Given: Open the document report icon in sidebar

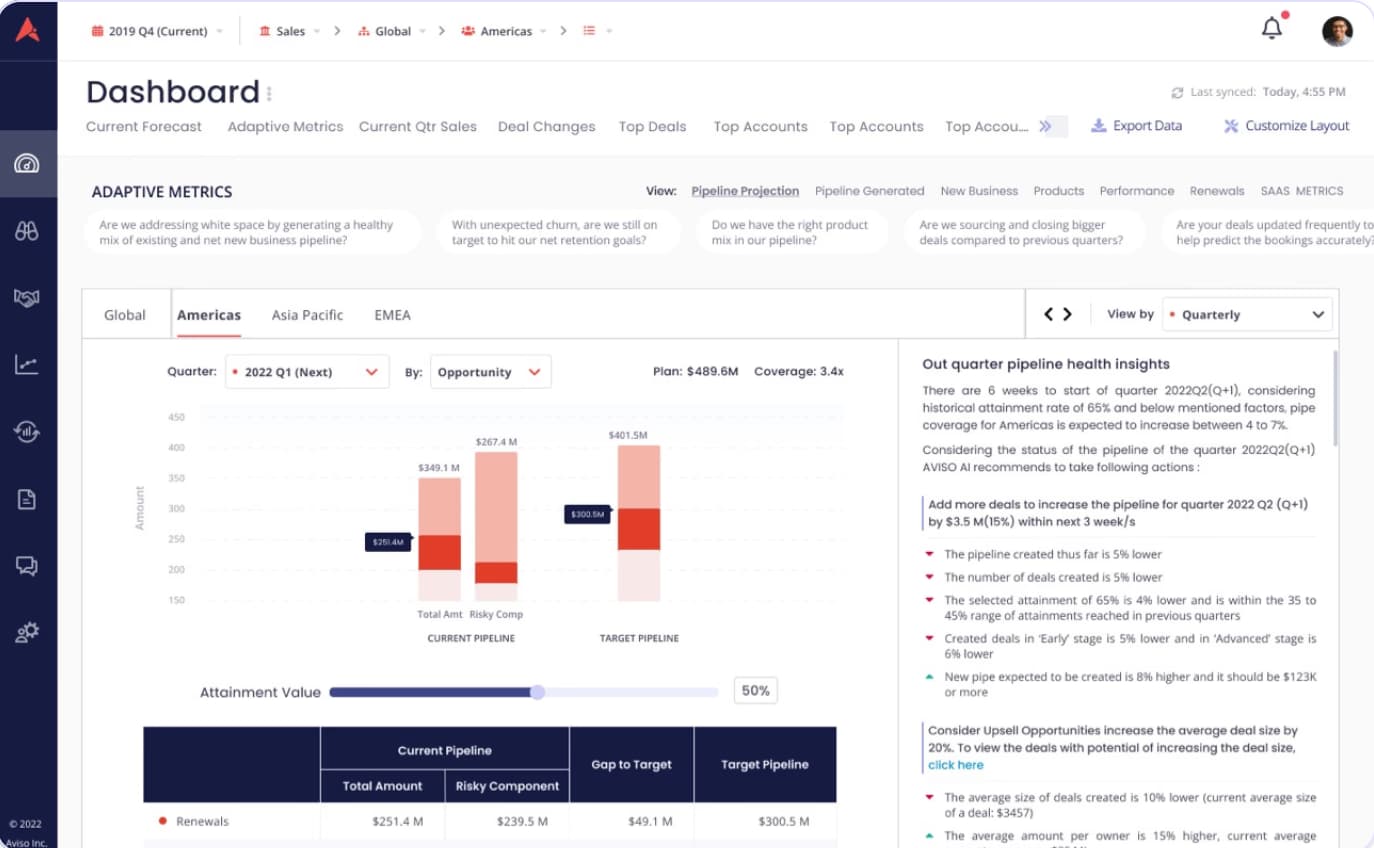Looking at the screenshot, I should coord(27,499).
